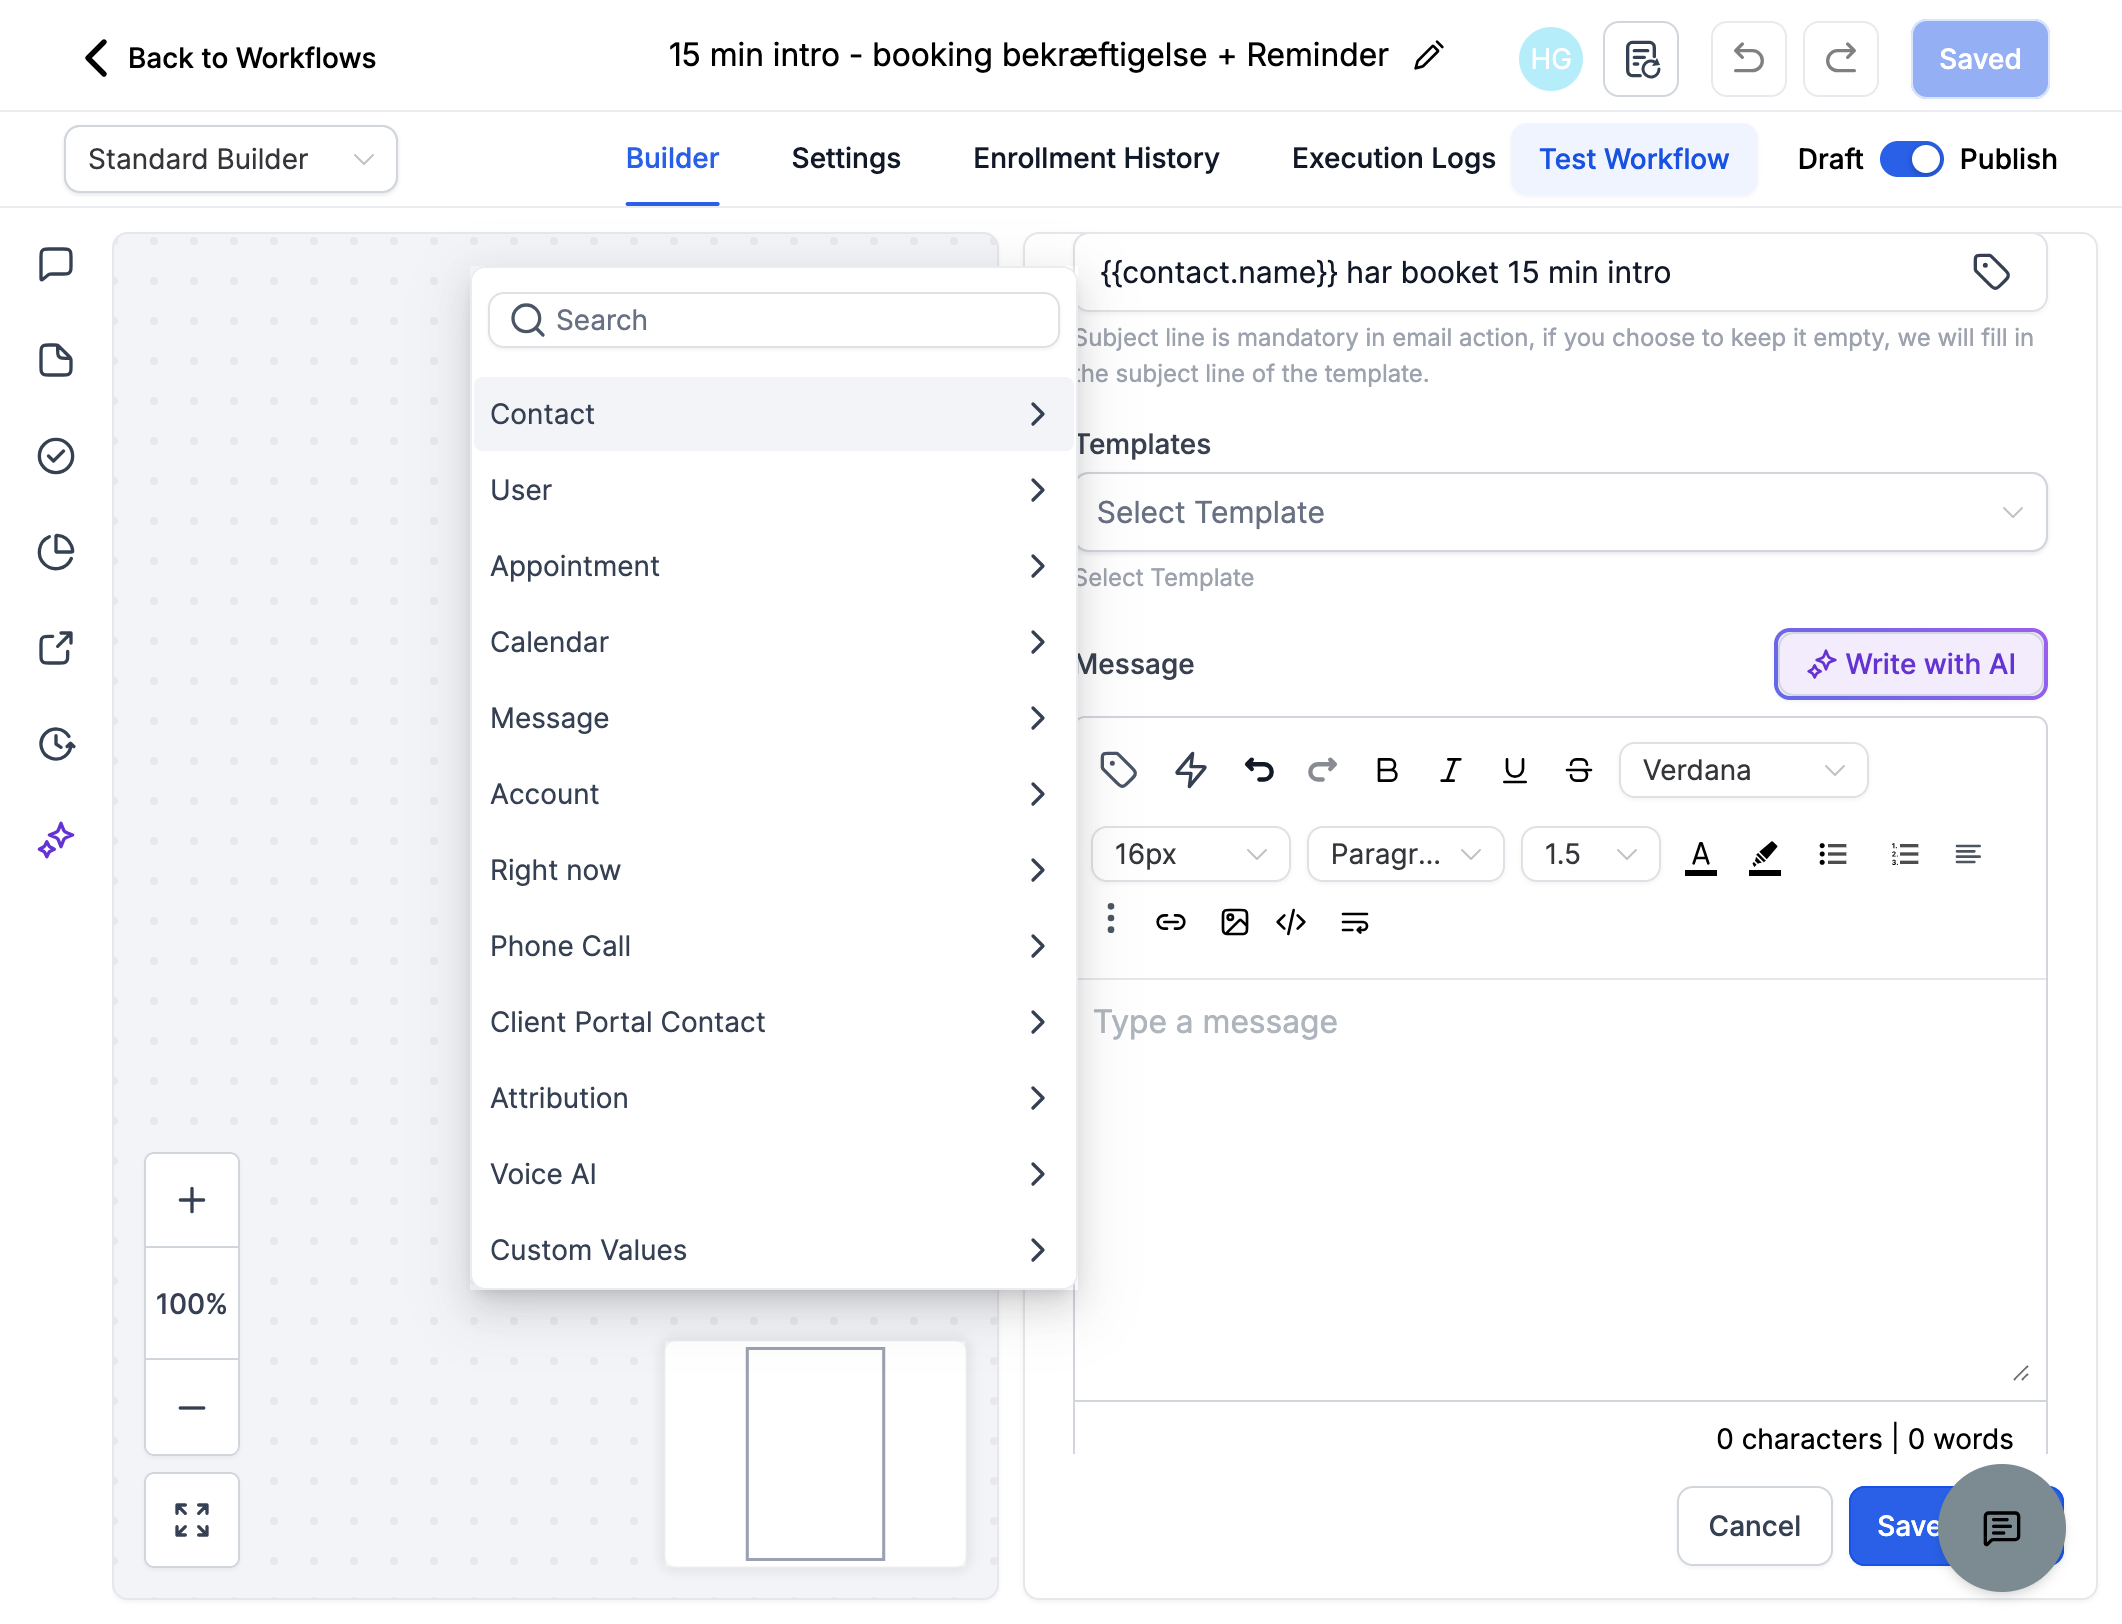
Task: Expand the Appointment custom values category
Action: 773,566
